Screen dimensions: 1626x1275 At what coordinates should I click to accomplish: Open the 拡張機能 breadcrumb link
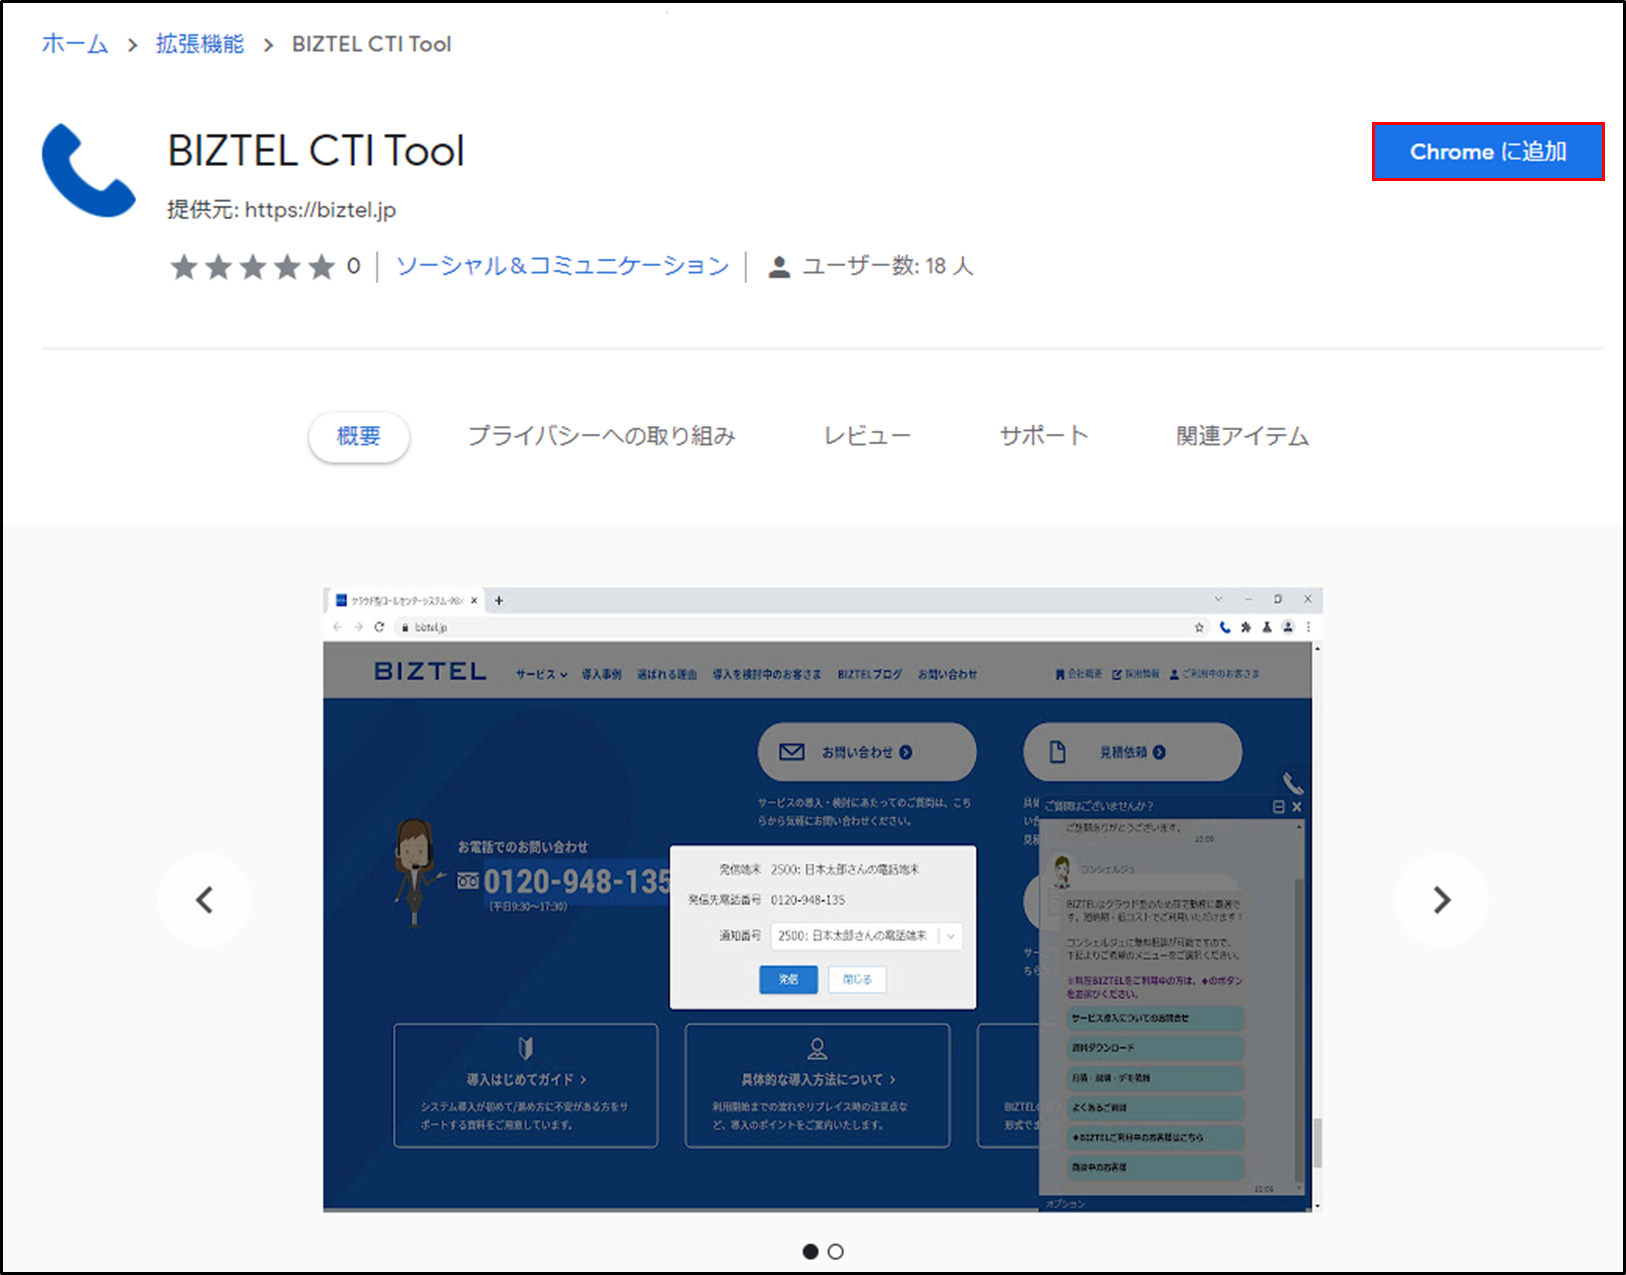coord(200,44)
